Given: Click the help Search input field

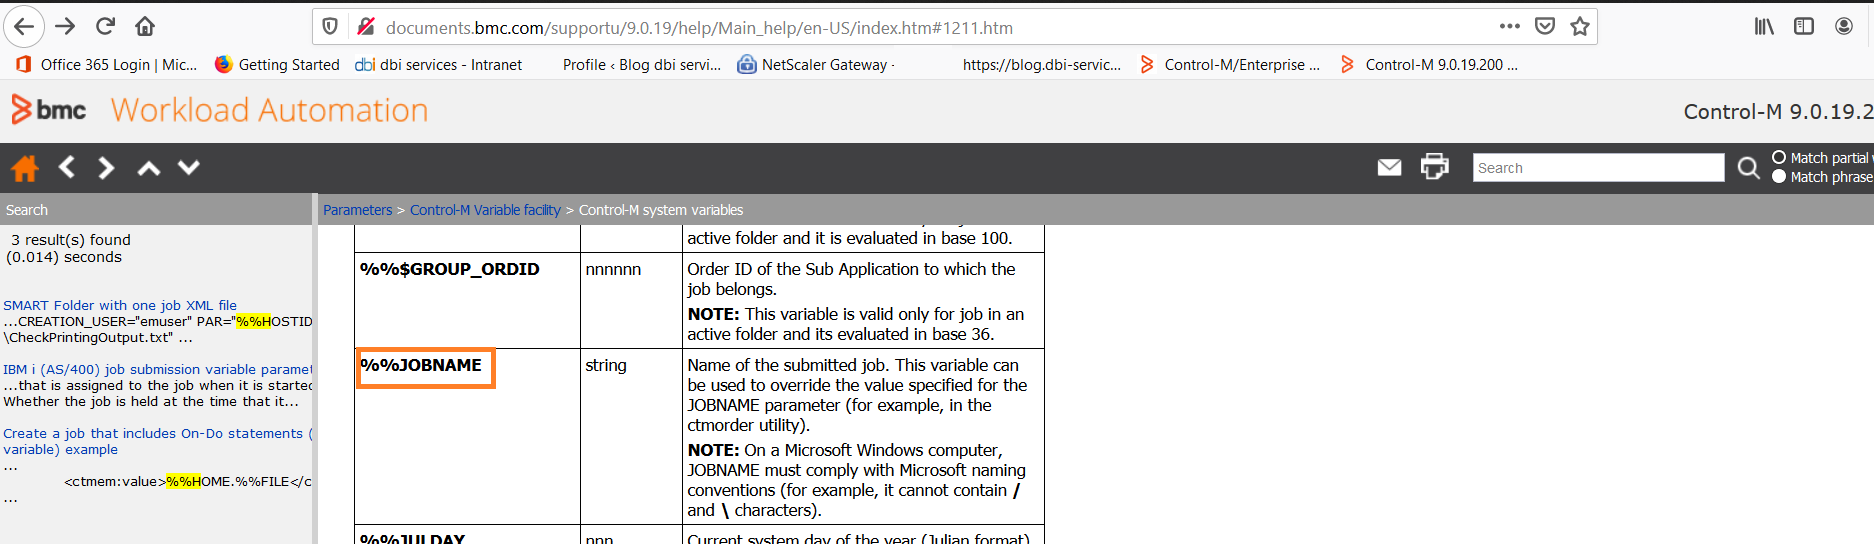Looking at the screenshot, I should 1598,167.
